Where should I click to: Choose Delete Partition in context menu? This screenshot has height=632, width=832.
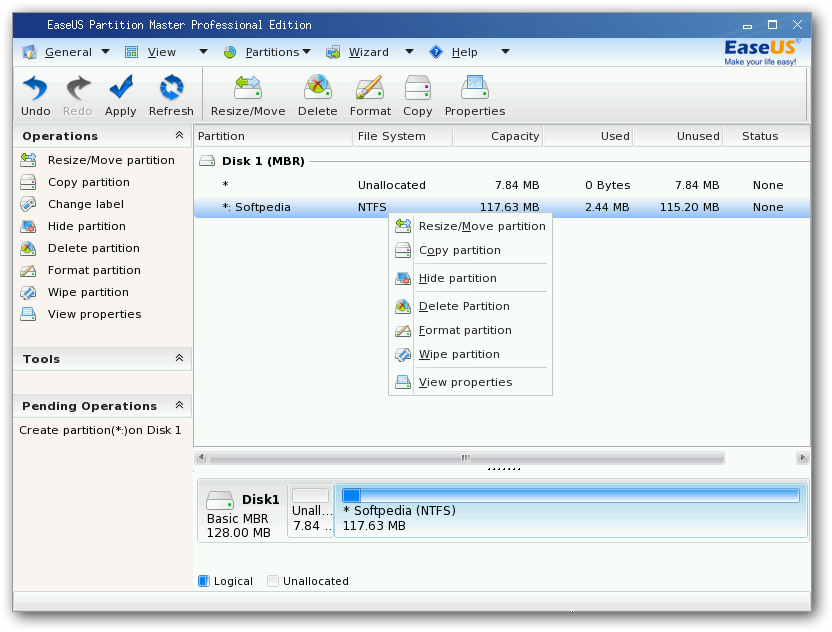(471, 306)
